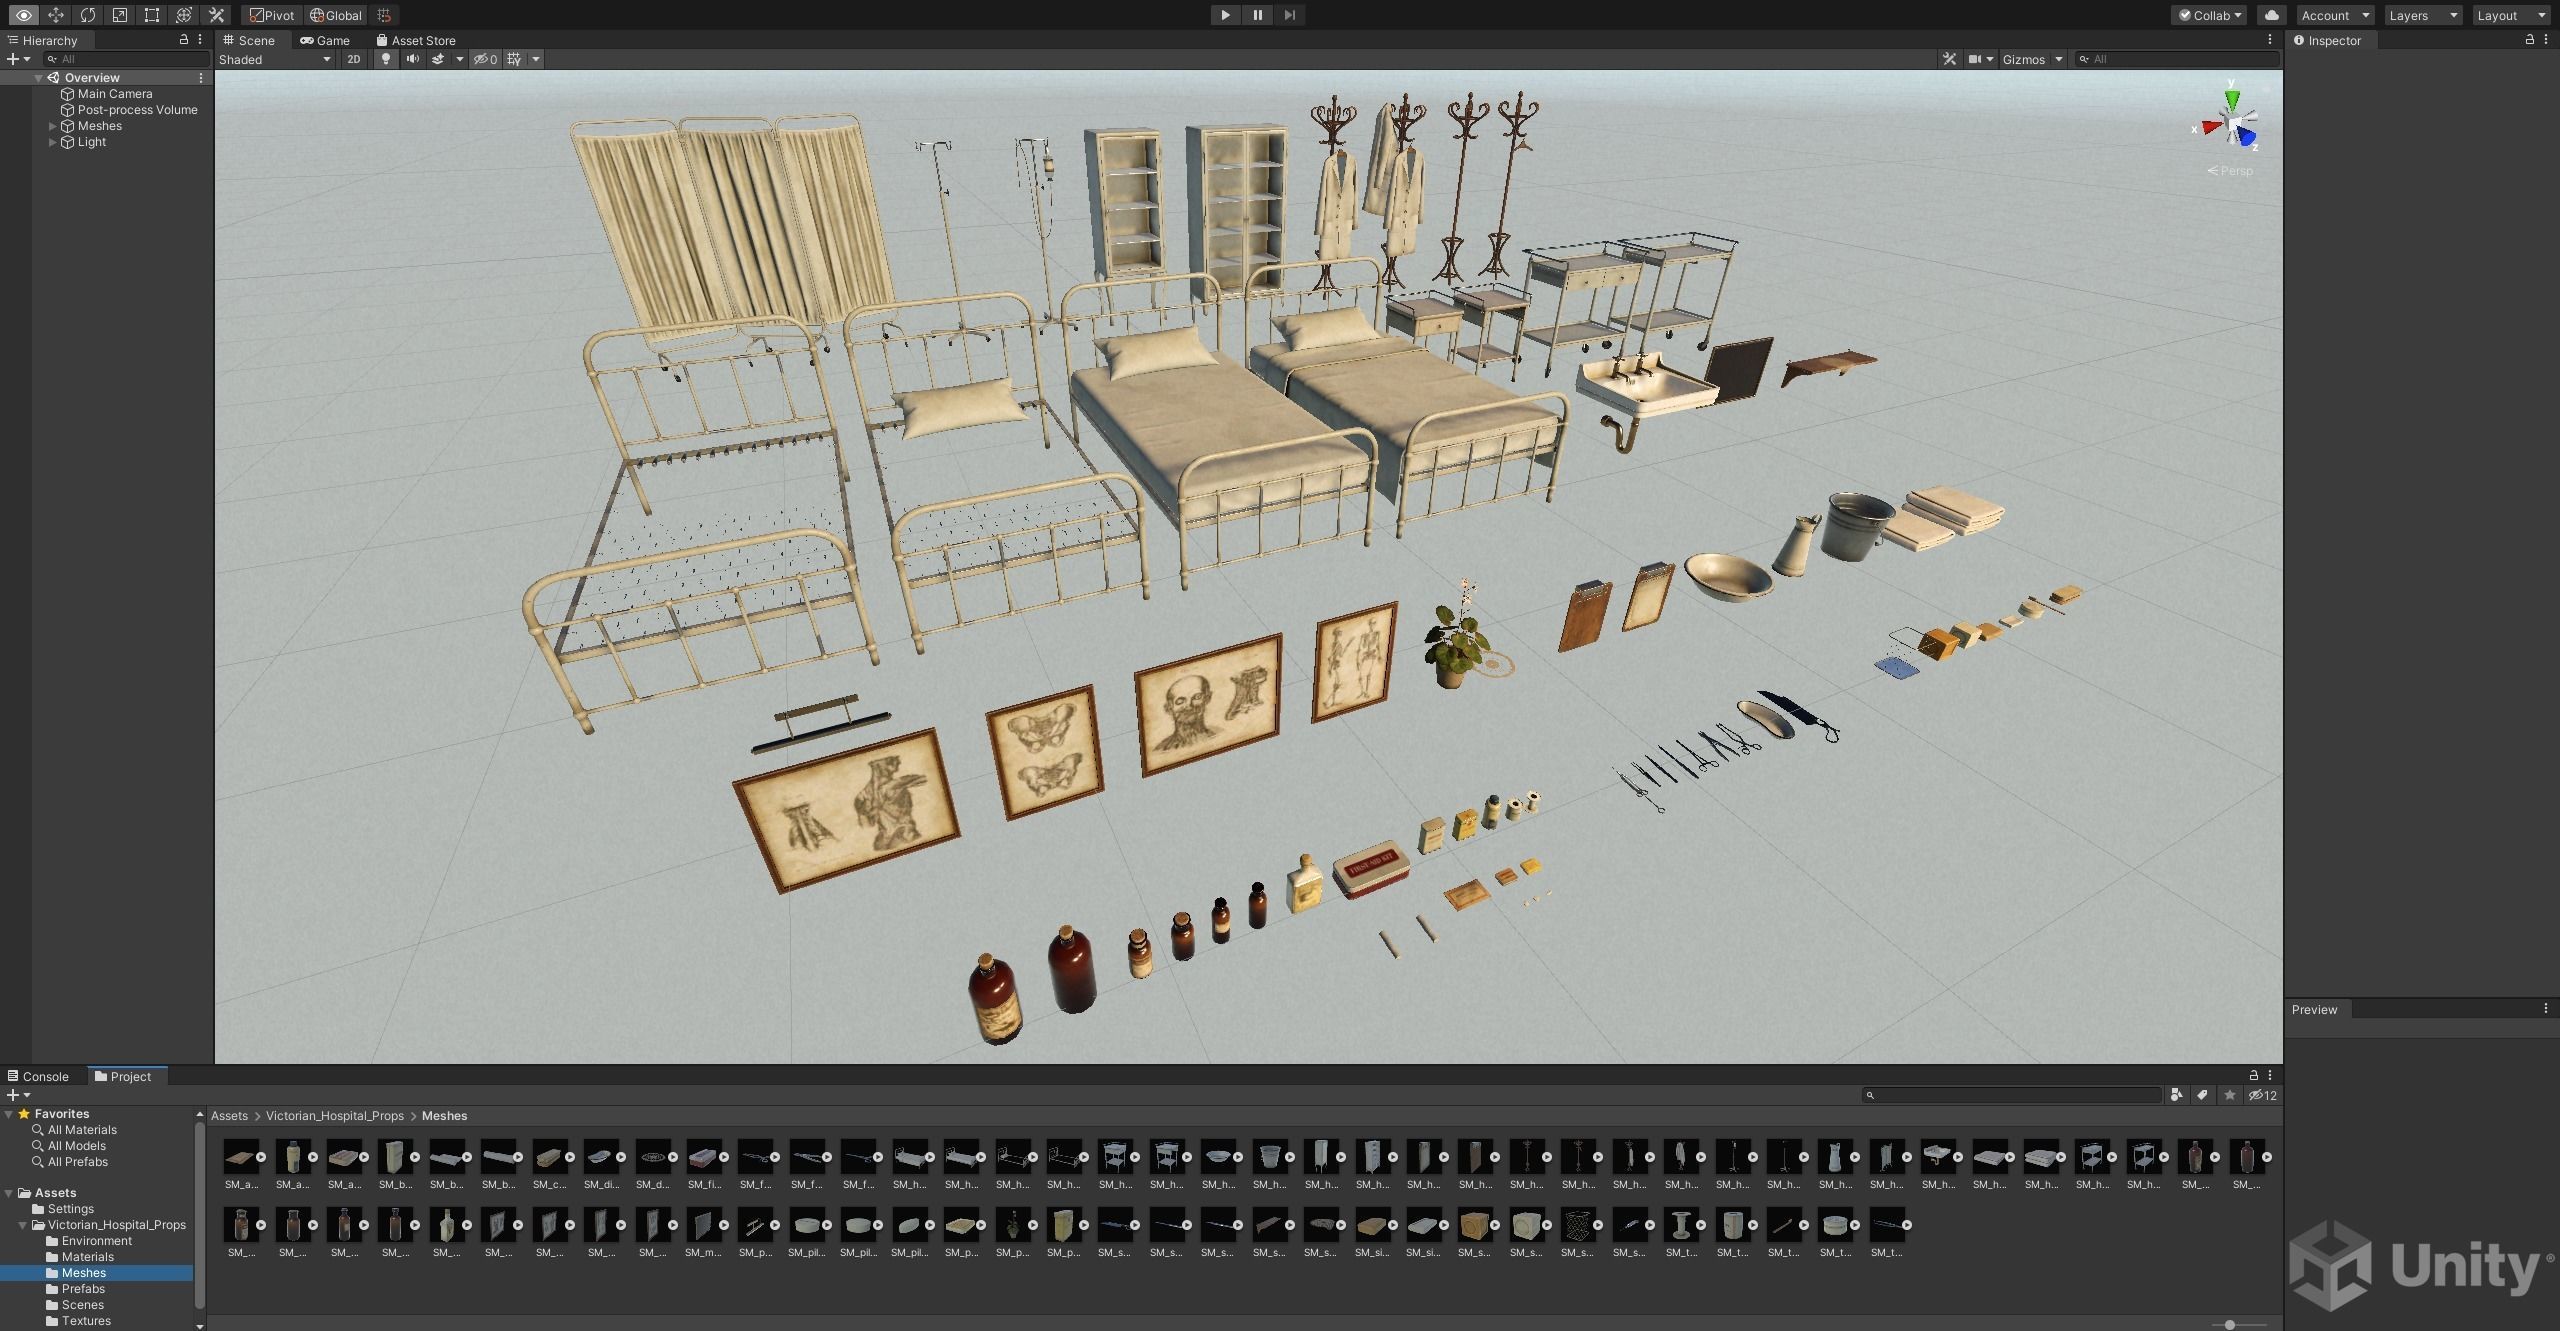The image size is (2560, 1331).
Task: Select the Rotate tool
Action: (88, 15)
